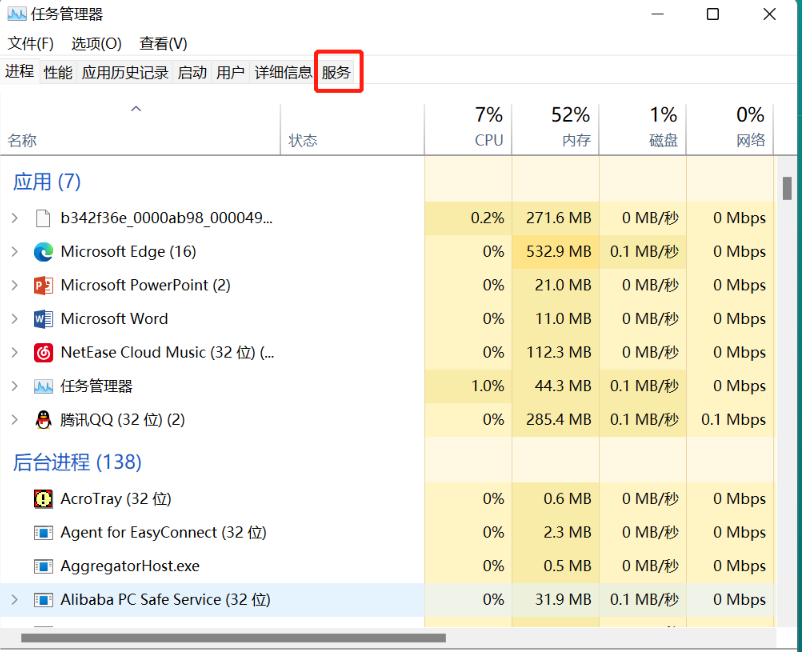
Task: Select the Microsoft PowerPoint icon
Action: (42, 285)
